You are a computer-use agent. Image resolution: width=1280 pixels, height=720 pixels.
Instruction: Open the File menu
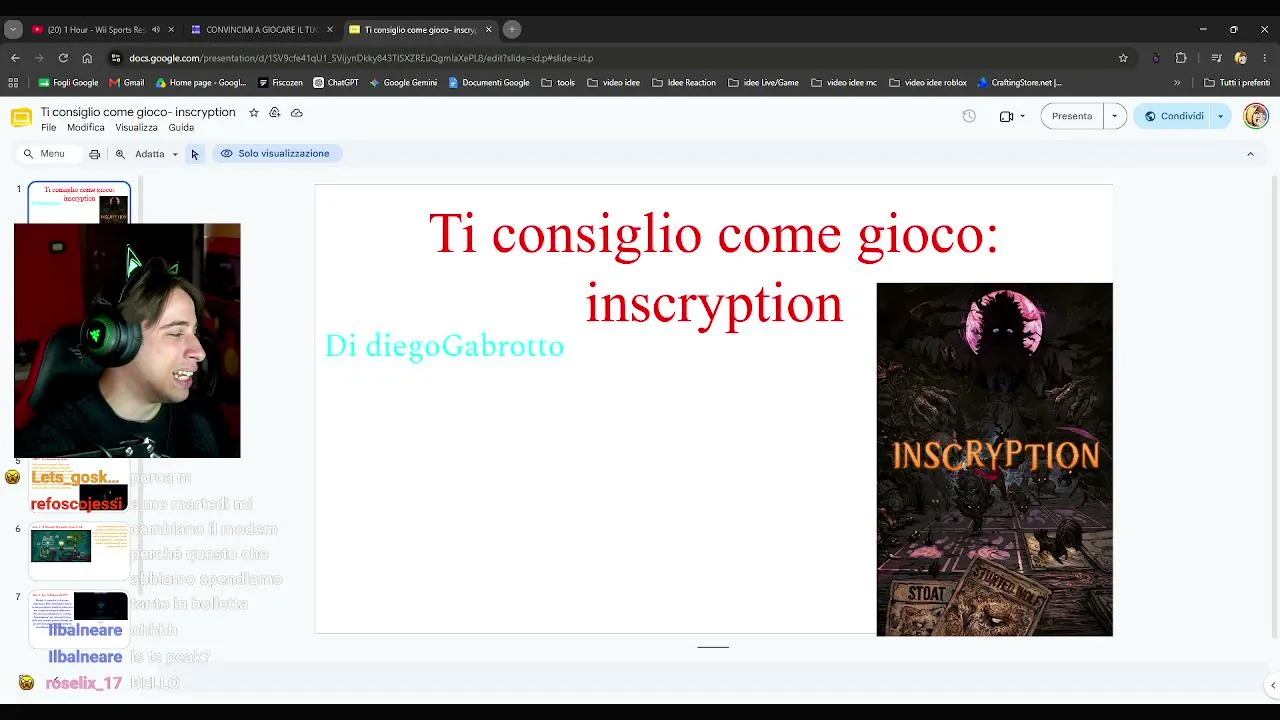(48, 128)
